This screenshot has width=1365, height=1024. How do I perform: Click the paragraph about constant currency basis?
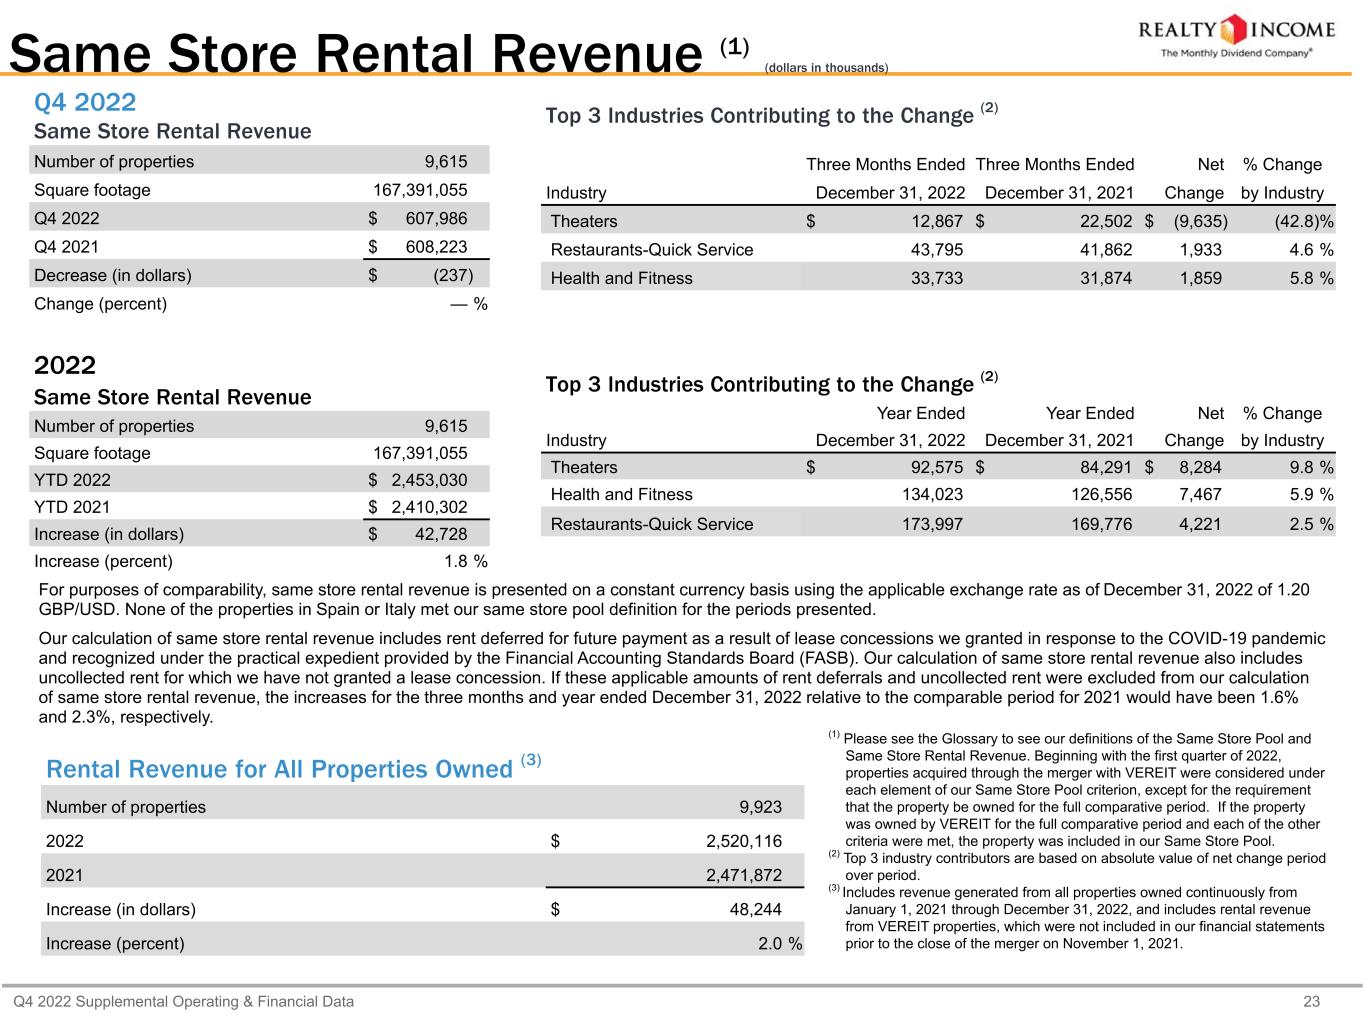pos(673,599)
